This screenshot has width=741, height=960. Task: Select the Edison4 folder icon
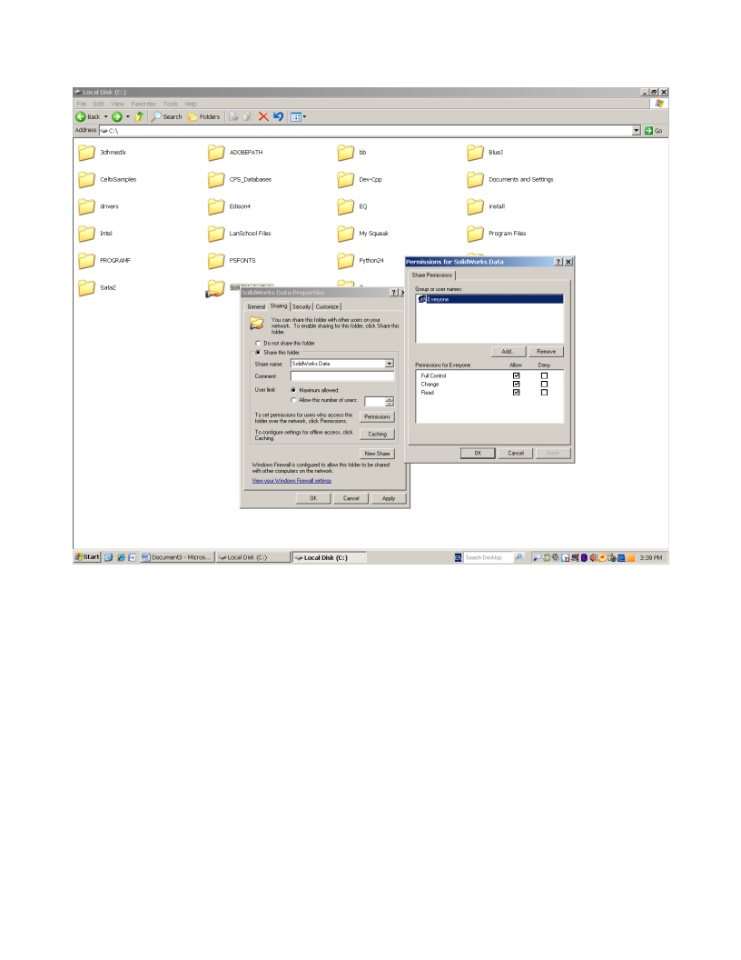(x=216, y=206)
